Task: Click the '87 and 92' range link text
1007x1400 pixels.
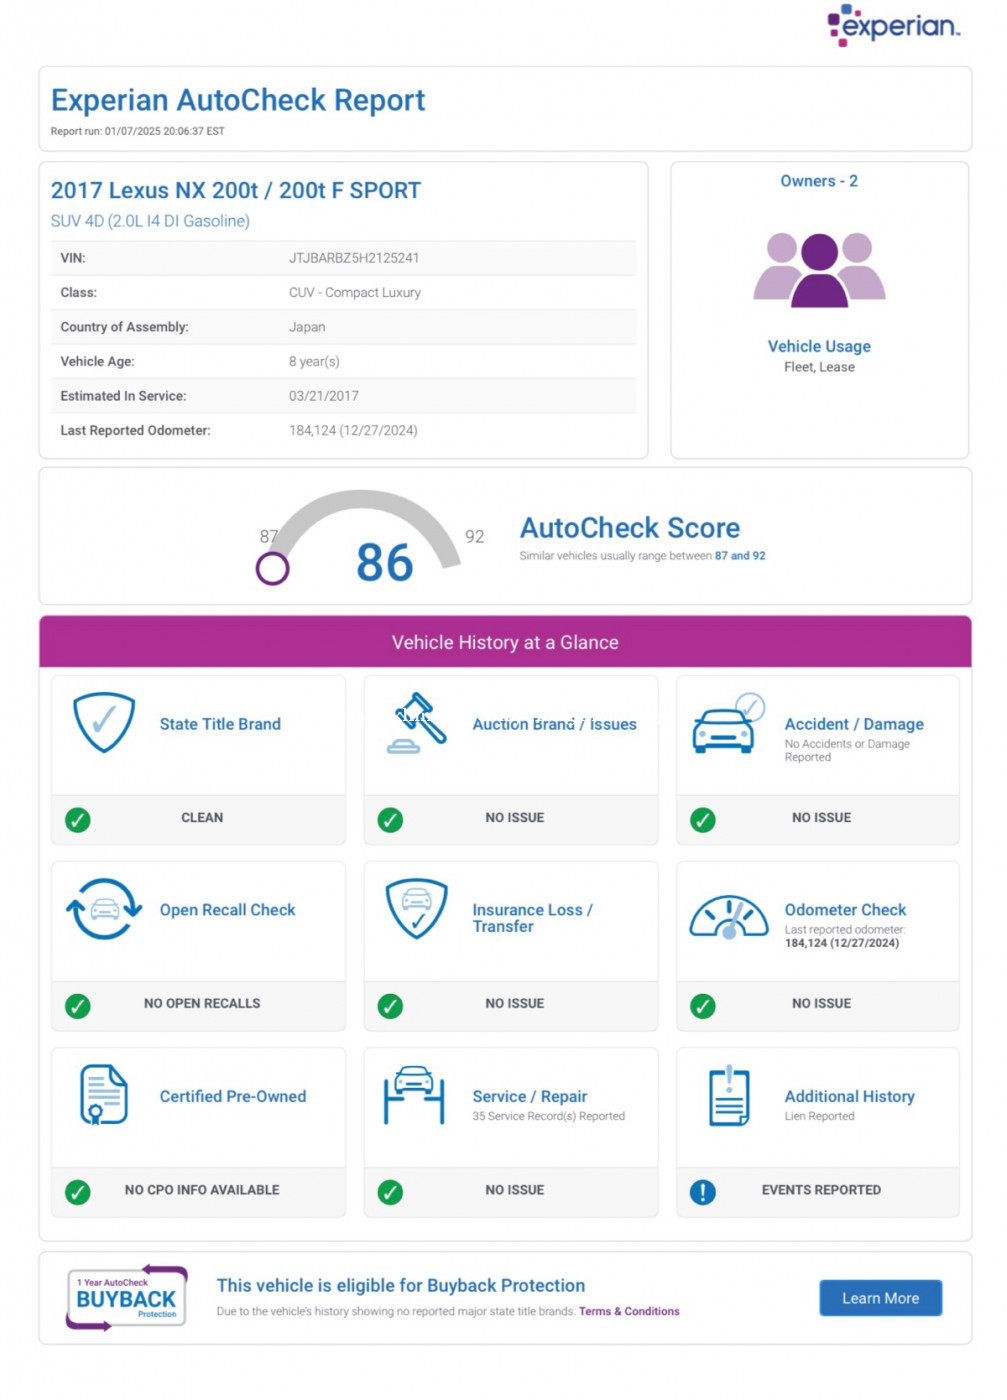Action: [x=740, y=556]
